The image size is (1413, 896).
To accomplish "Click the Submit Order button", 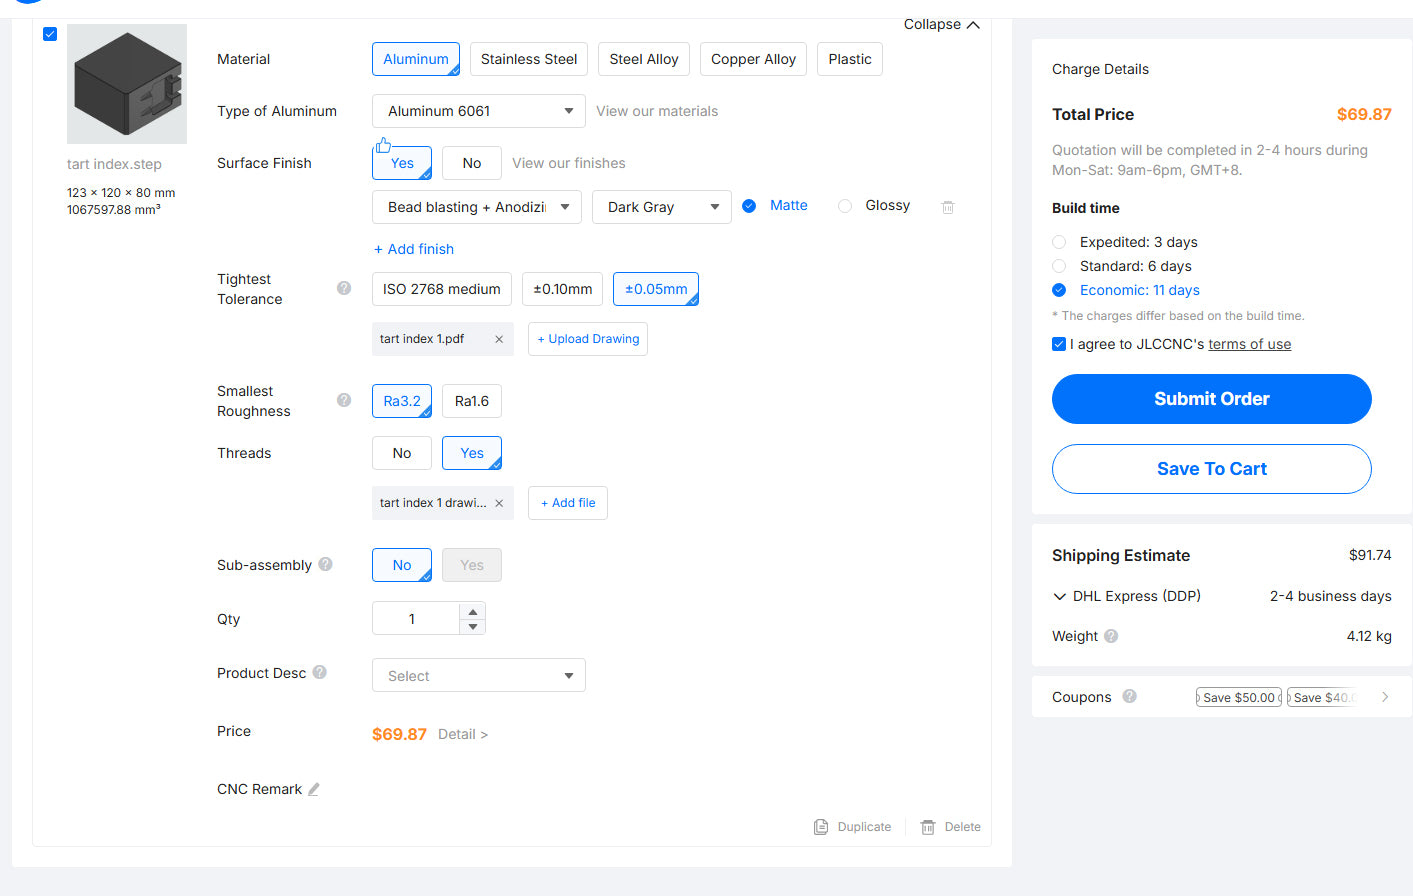I will [1211, 399].
